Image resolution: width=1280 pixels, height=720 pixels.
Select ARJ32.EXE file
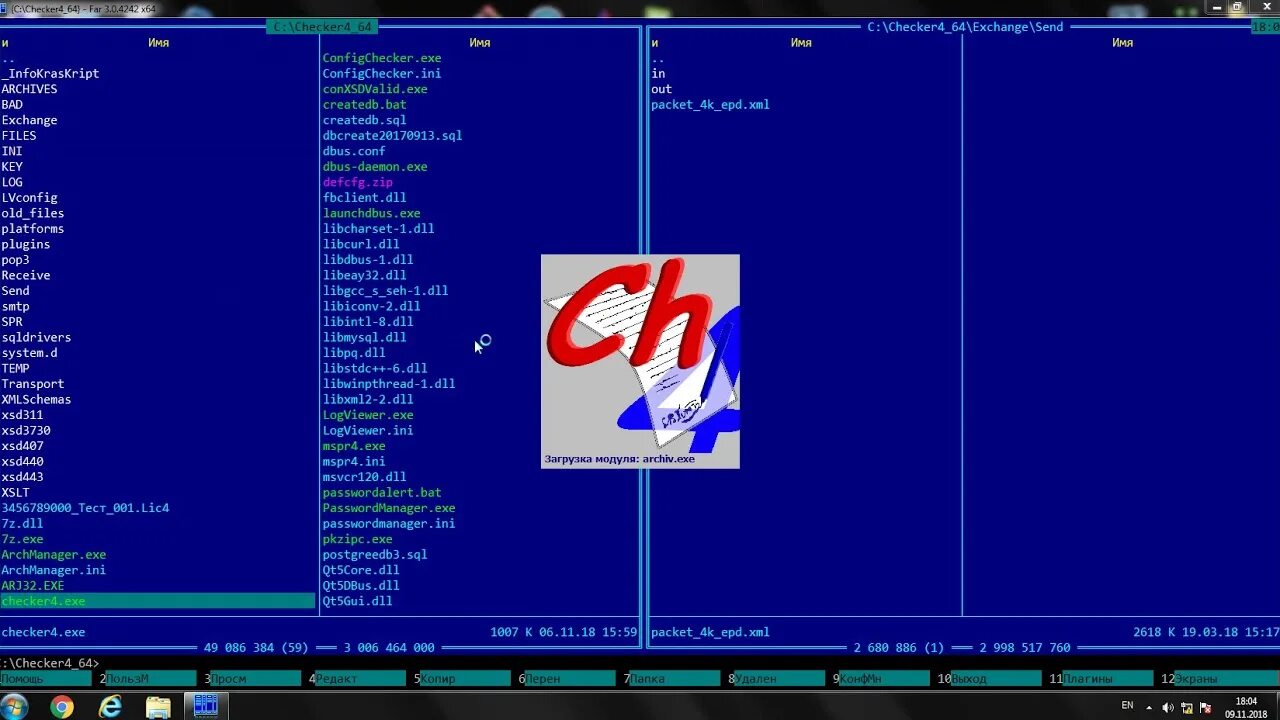pos(33,585)
